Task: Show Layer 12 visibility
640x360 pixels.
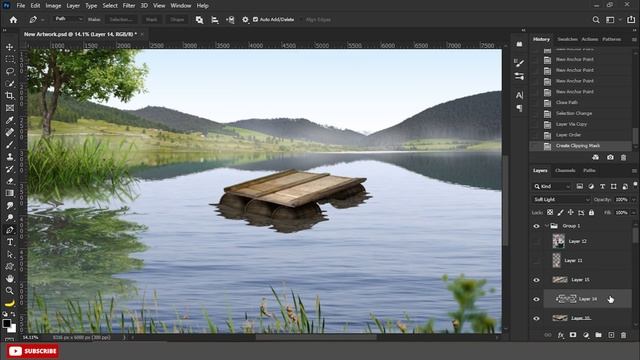Action: pyautogui.click(x=536, y=242)
